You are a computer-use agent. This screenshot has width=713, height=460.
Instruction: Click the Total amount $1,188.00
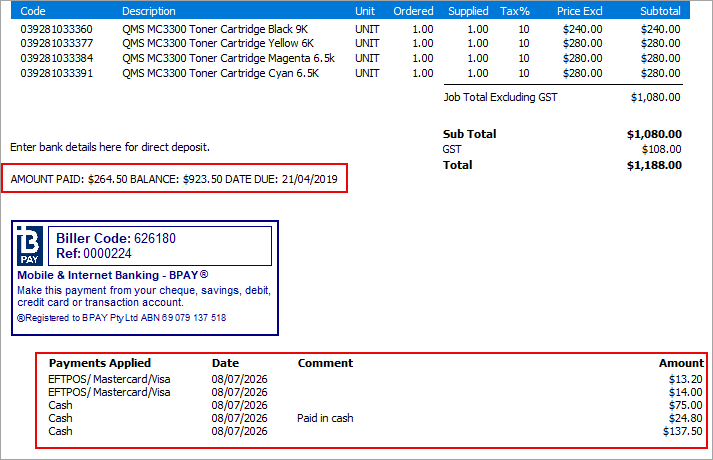pyautogui.click(x=654, y=165)
